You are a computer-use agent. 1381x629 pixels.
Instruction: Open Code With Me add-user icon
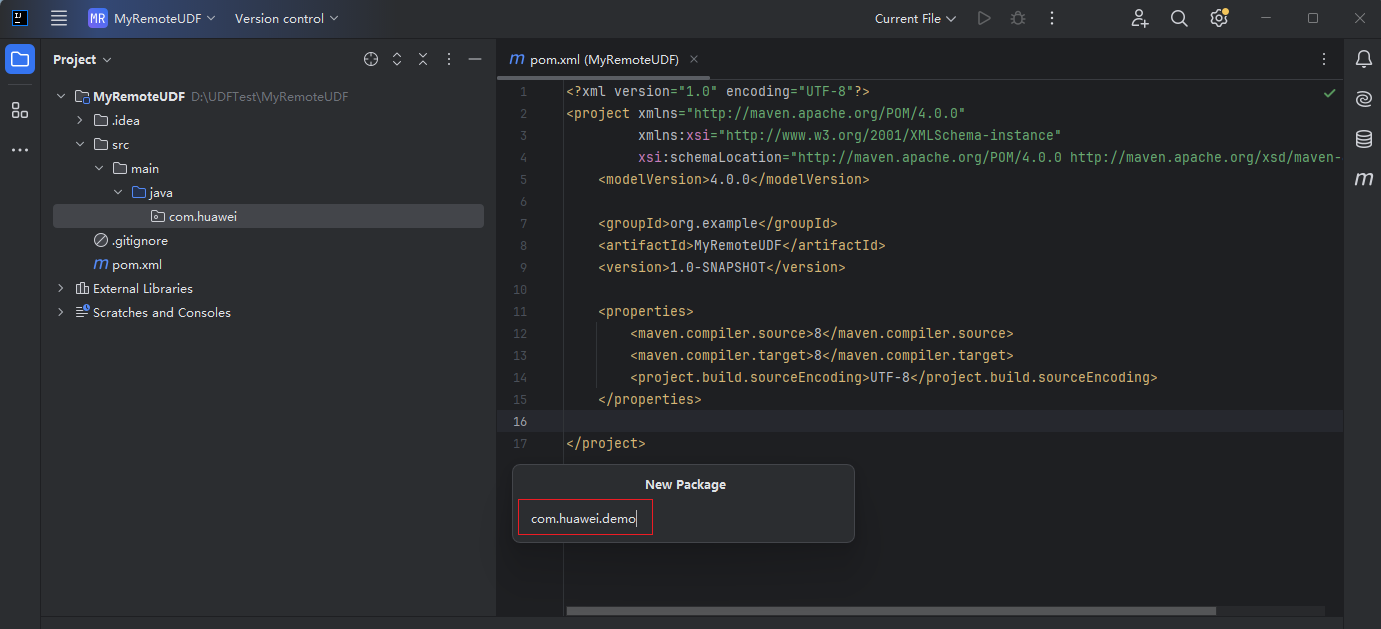click(x=1140, y=18)
